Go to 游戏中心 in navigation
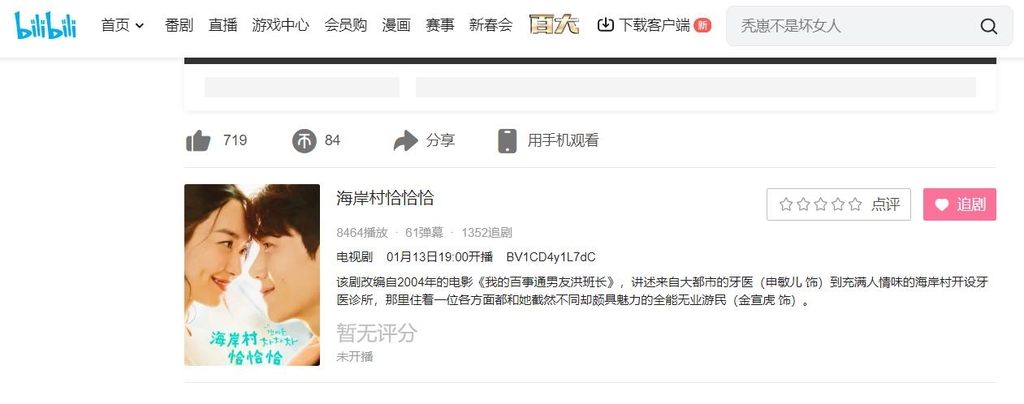Viewport: 1024px width, 404px height. click(280, 25)
